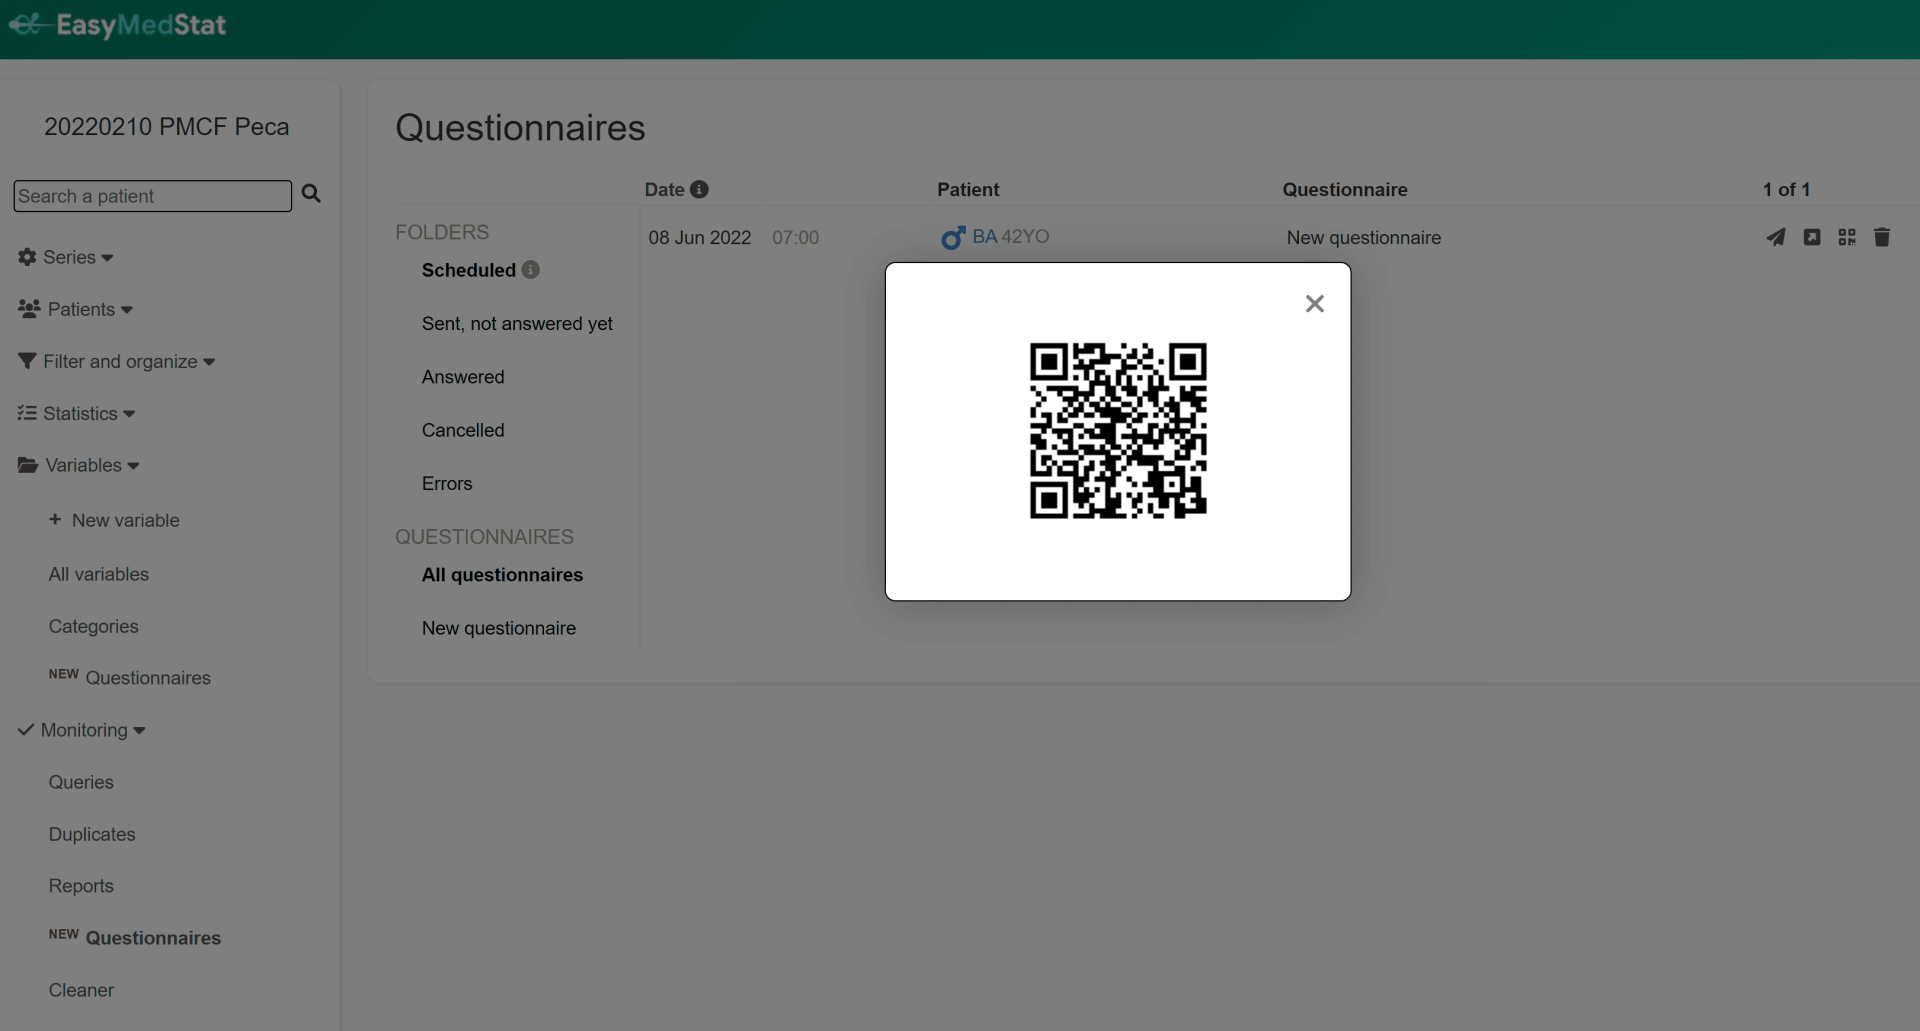
Task: Click the Variables folder icon
Action: [28, 465]
